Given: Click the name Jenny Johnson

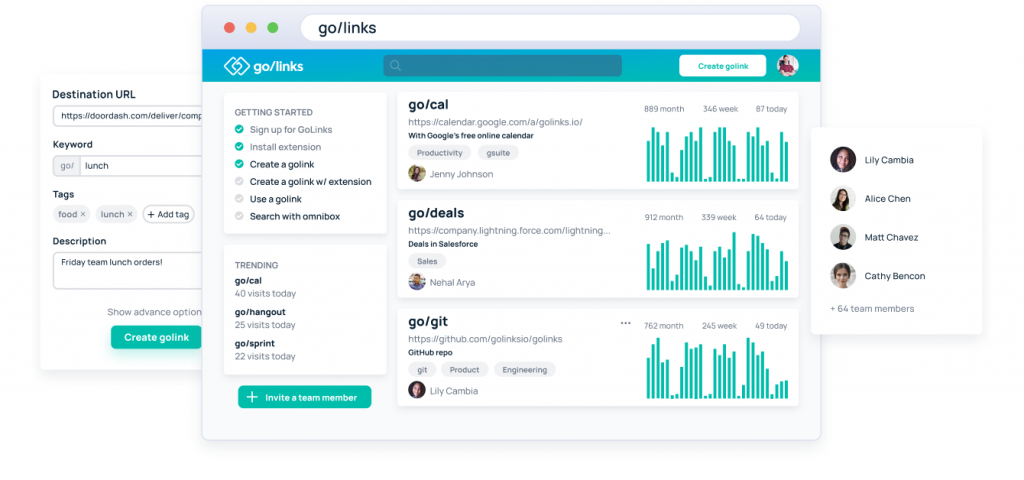Looking at the screenshot, I should (x=461, y=174).
